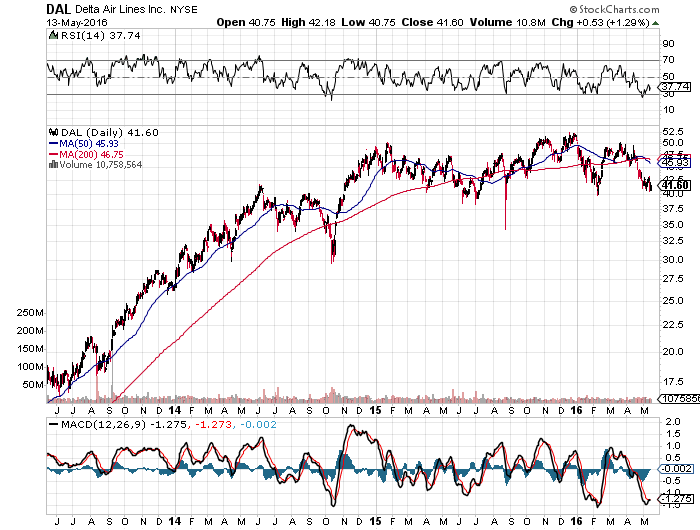Click the MACD legend line icon
The width and height of the screenshot is (700, 530).
point(54,424)
